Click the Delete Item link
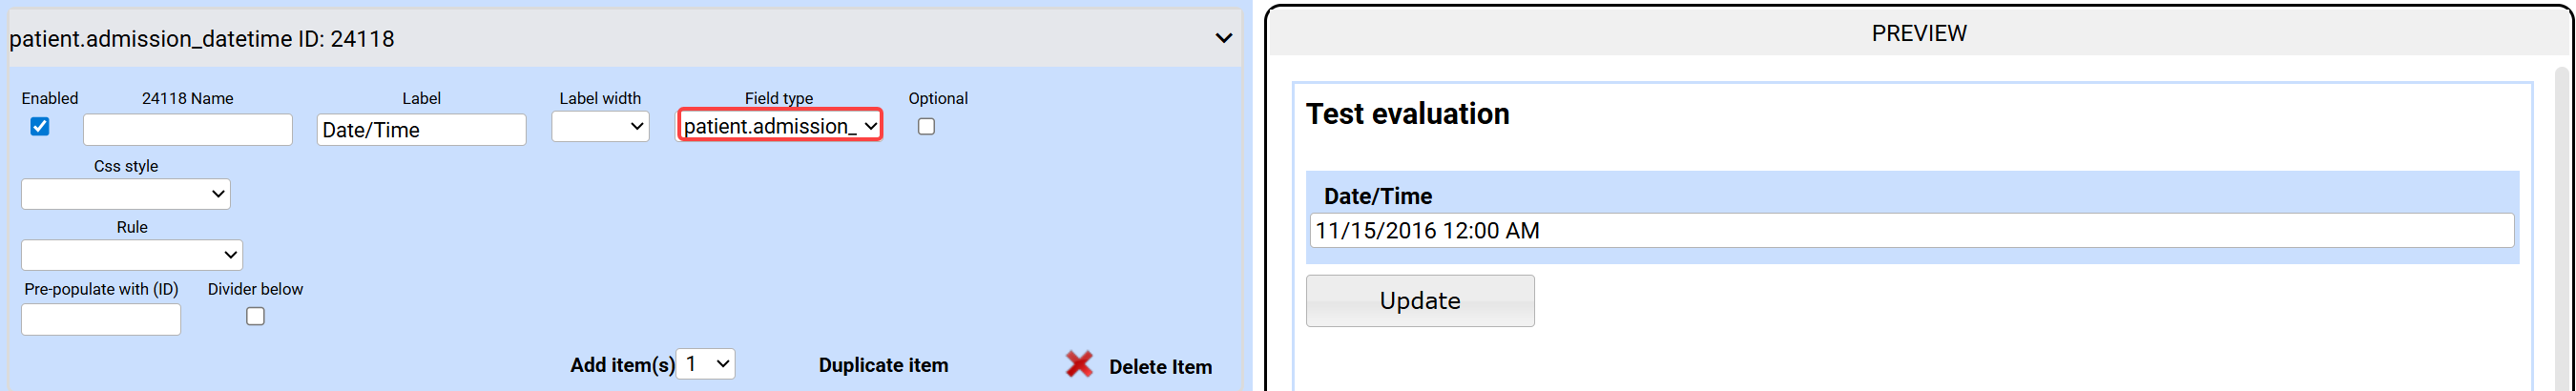Image resolution: width=2576 pixels, height=391 pixels. point(1160,367)
